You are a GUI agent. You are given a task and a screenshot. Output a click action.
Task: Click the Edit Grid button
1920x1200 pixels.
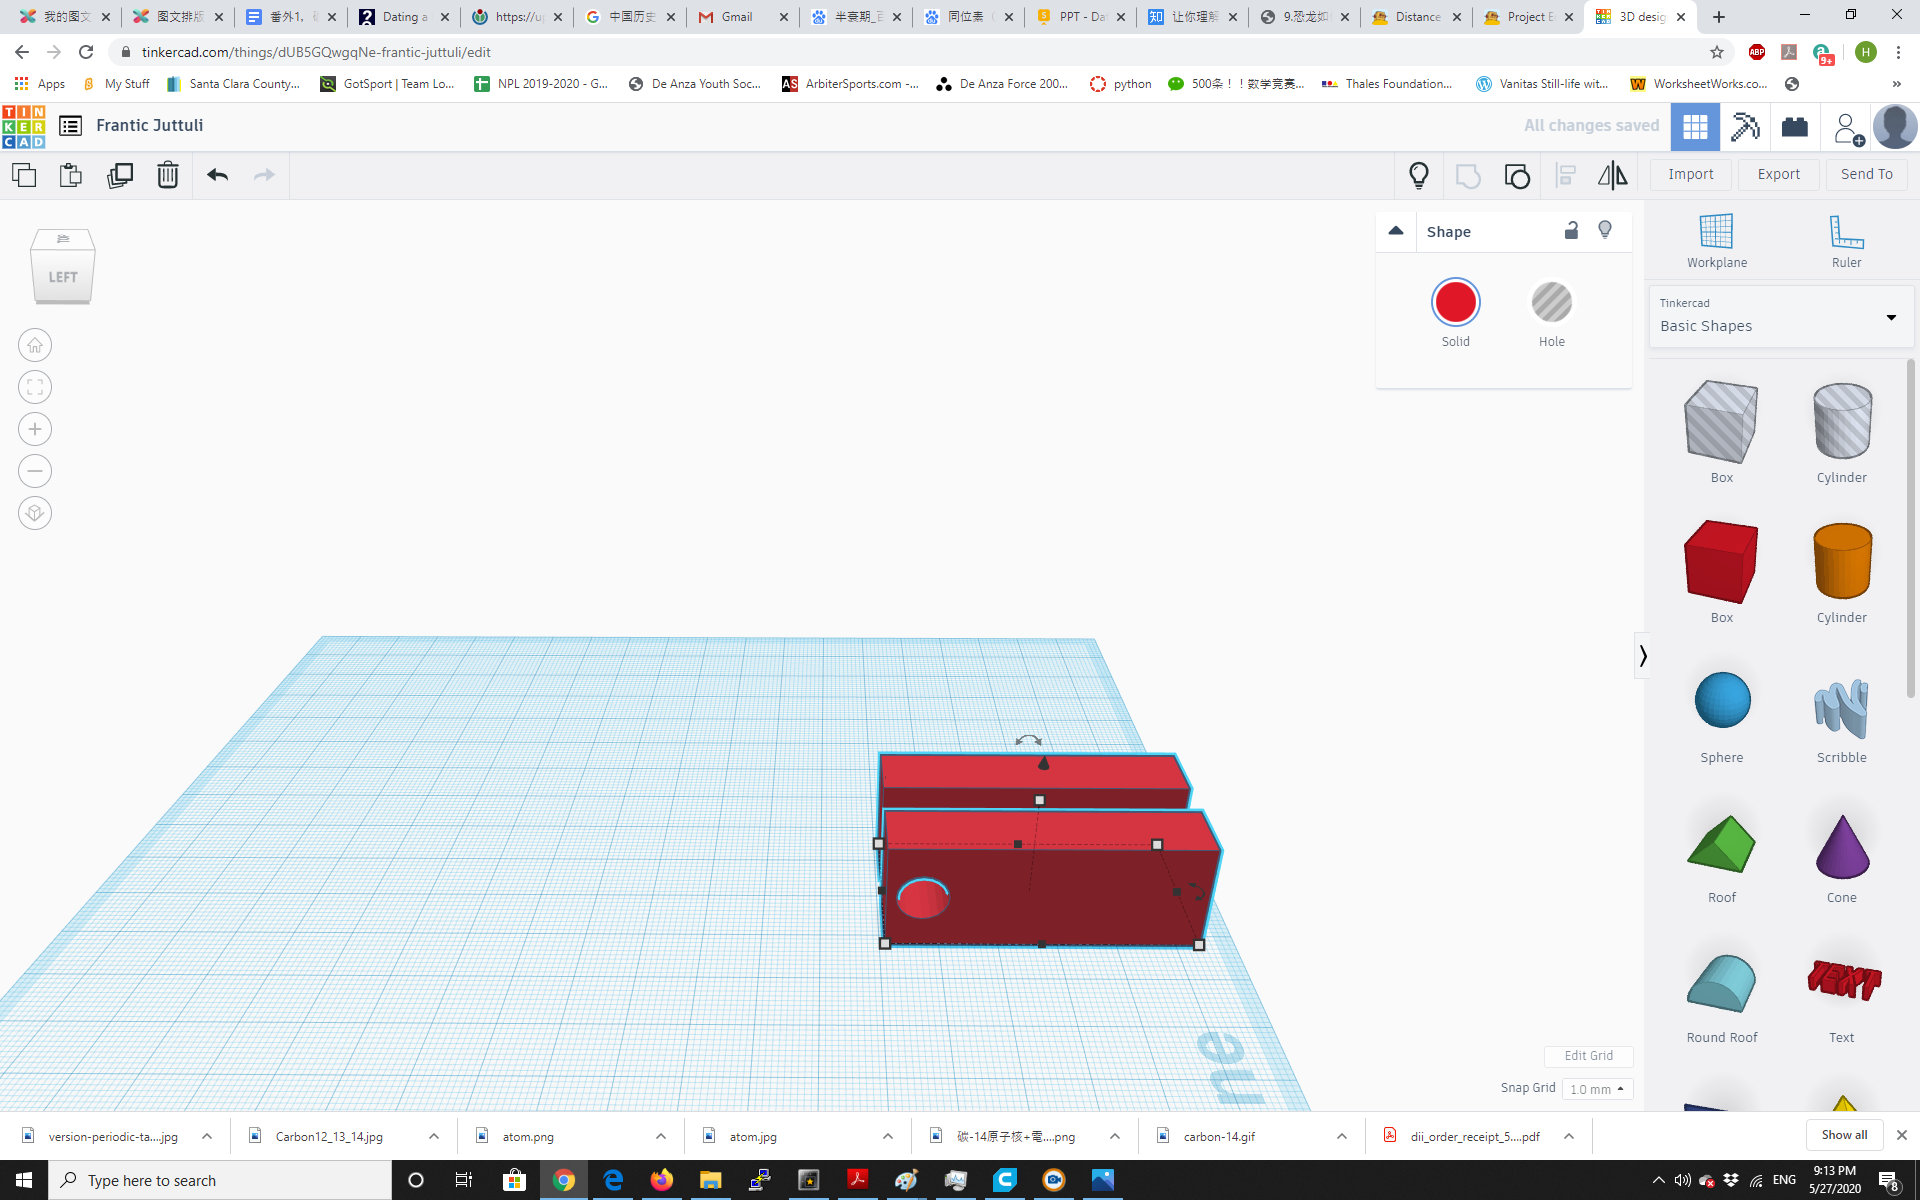pyautogui.click(x=1588, y=1056)
